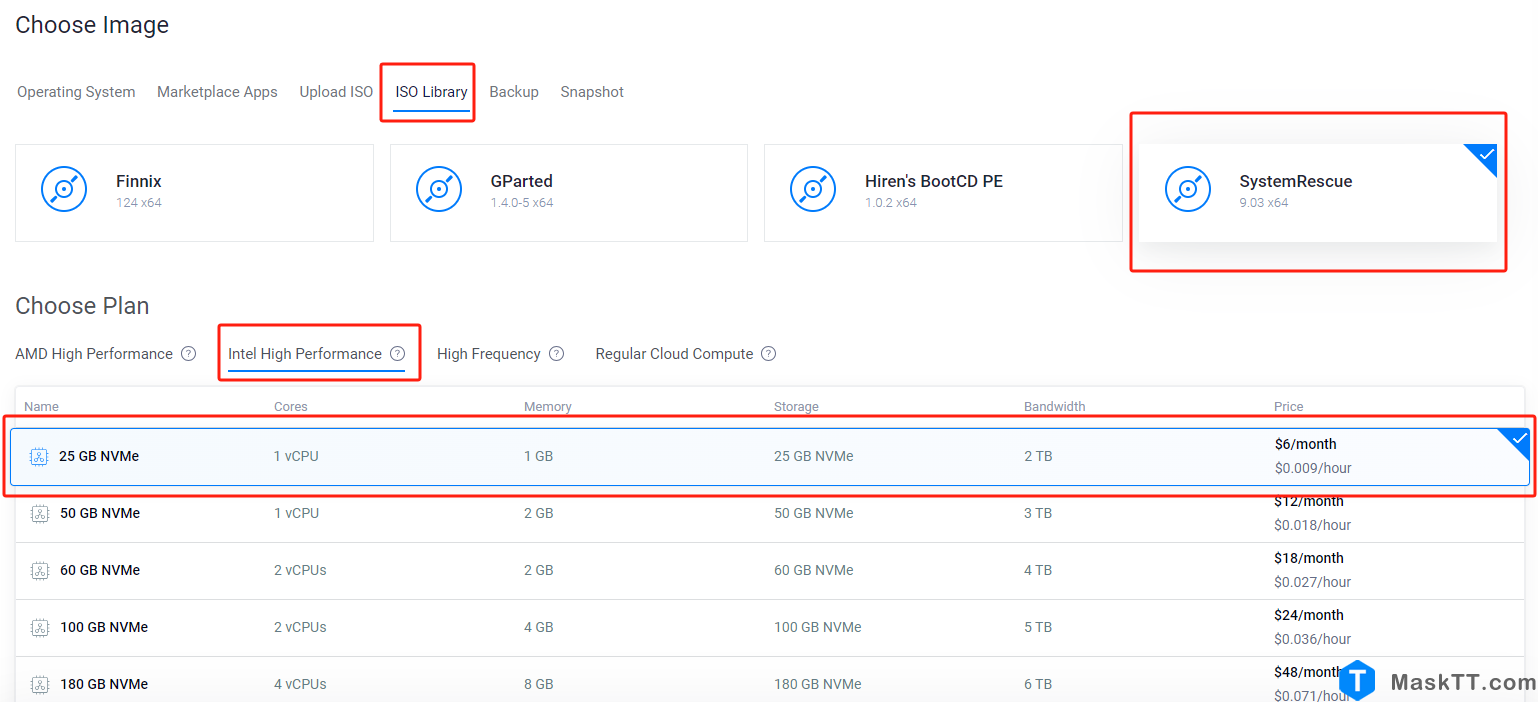1538x702 pixels.
Task: Click help icon beside Regular Cloud Compute
Action: pos(768,354)
